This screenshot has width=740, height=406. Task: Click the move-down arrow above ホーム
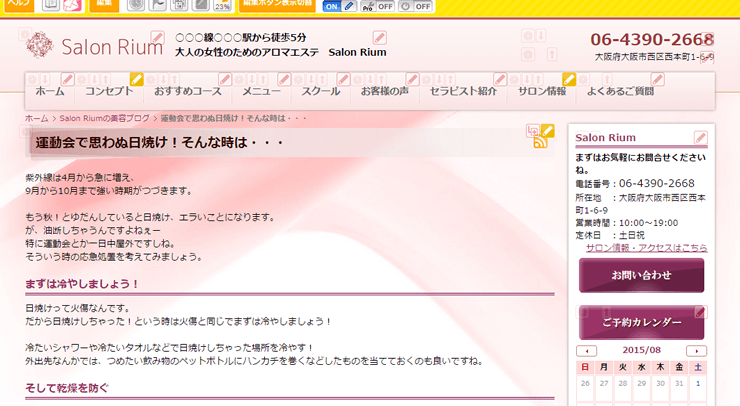(45, 79)
